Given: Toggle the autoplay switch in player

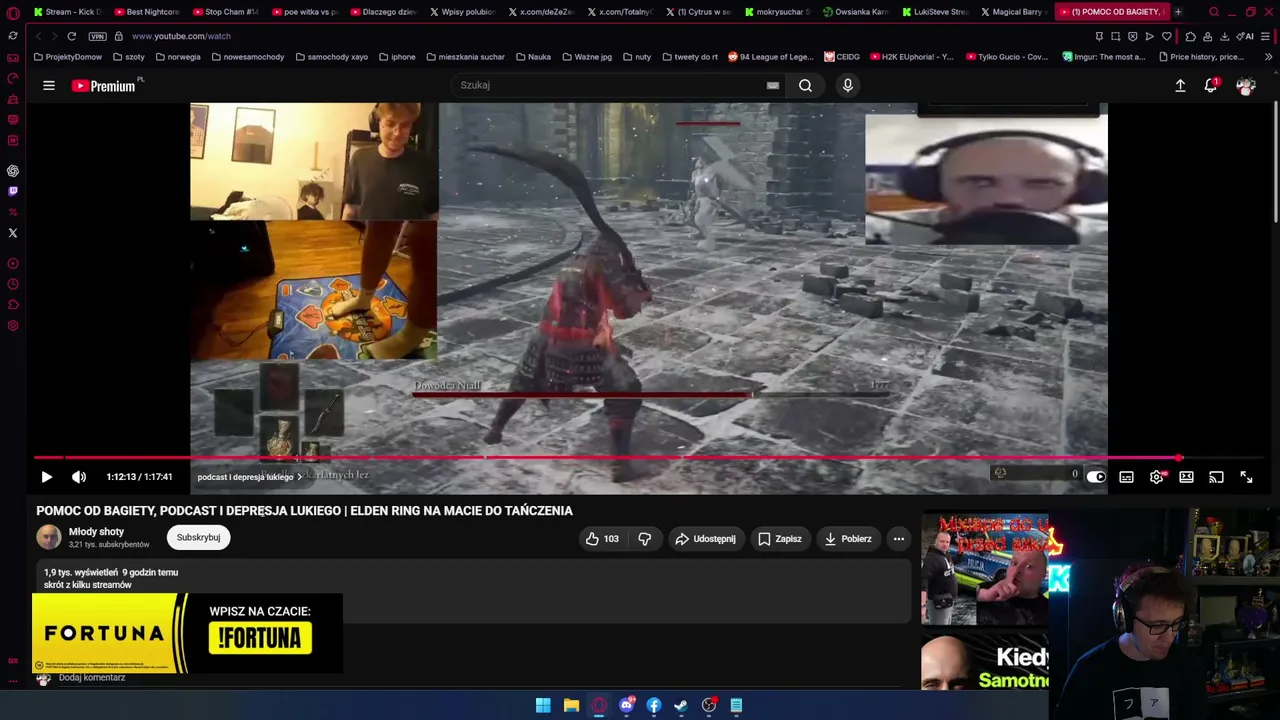Looking at the screenshot, I should (x=1096, y=477).
